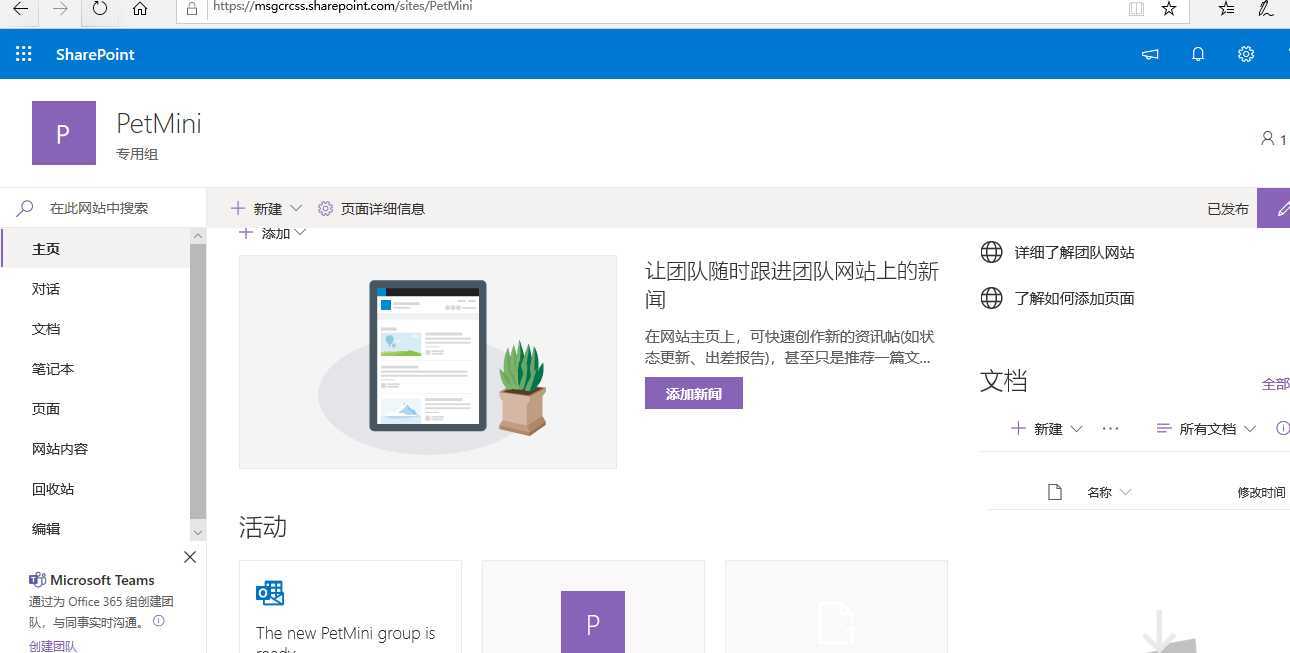This screenshot has height=653, width=1290.
Task: Open the 对话 section from the sidebar
Action: [46, 288]
